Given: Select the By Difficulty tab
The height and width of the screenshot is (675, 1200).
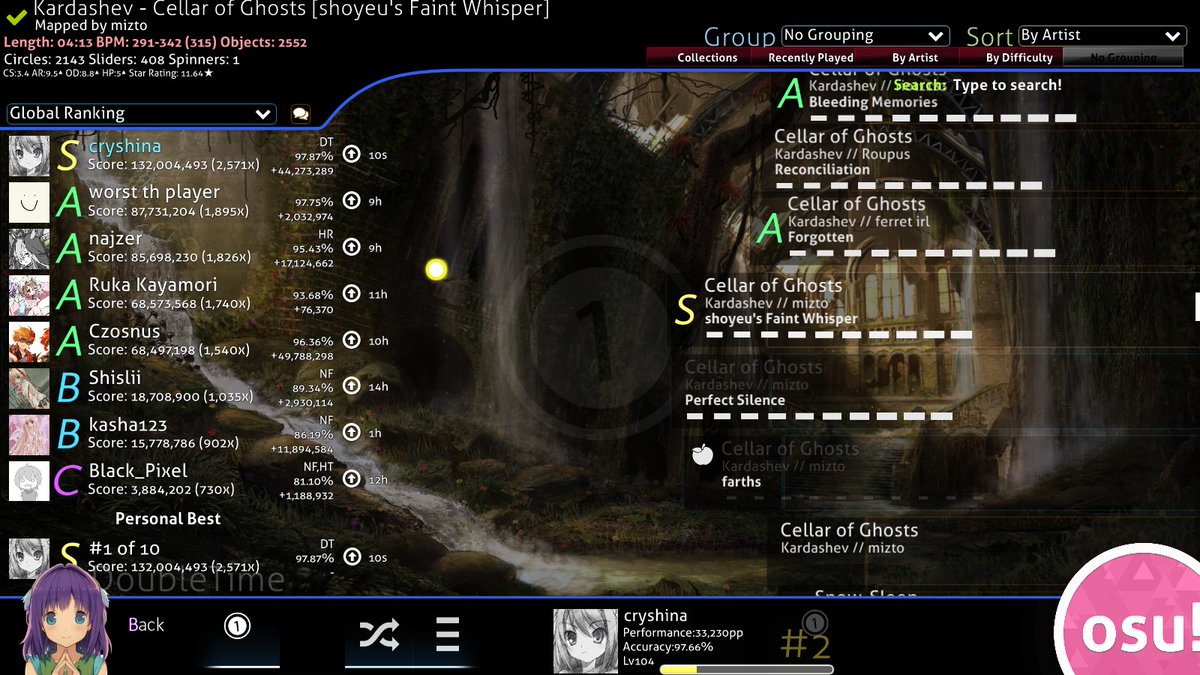Looking at the screenshot, I should pos(1019,57).
